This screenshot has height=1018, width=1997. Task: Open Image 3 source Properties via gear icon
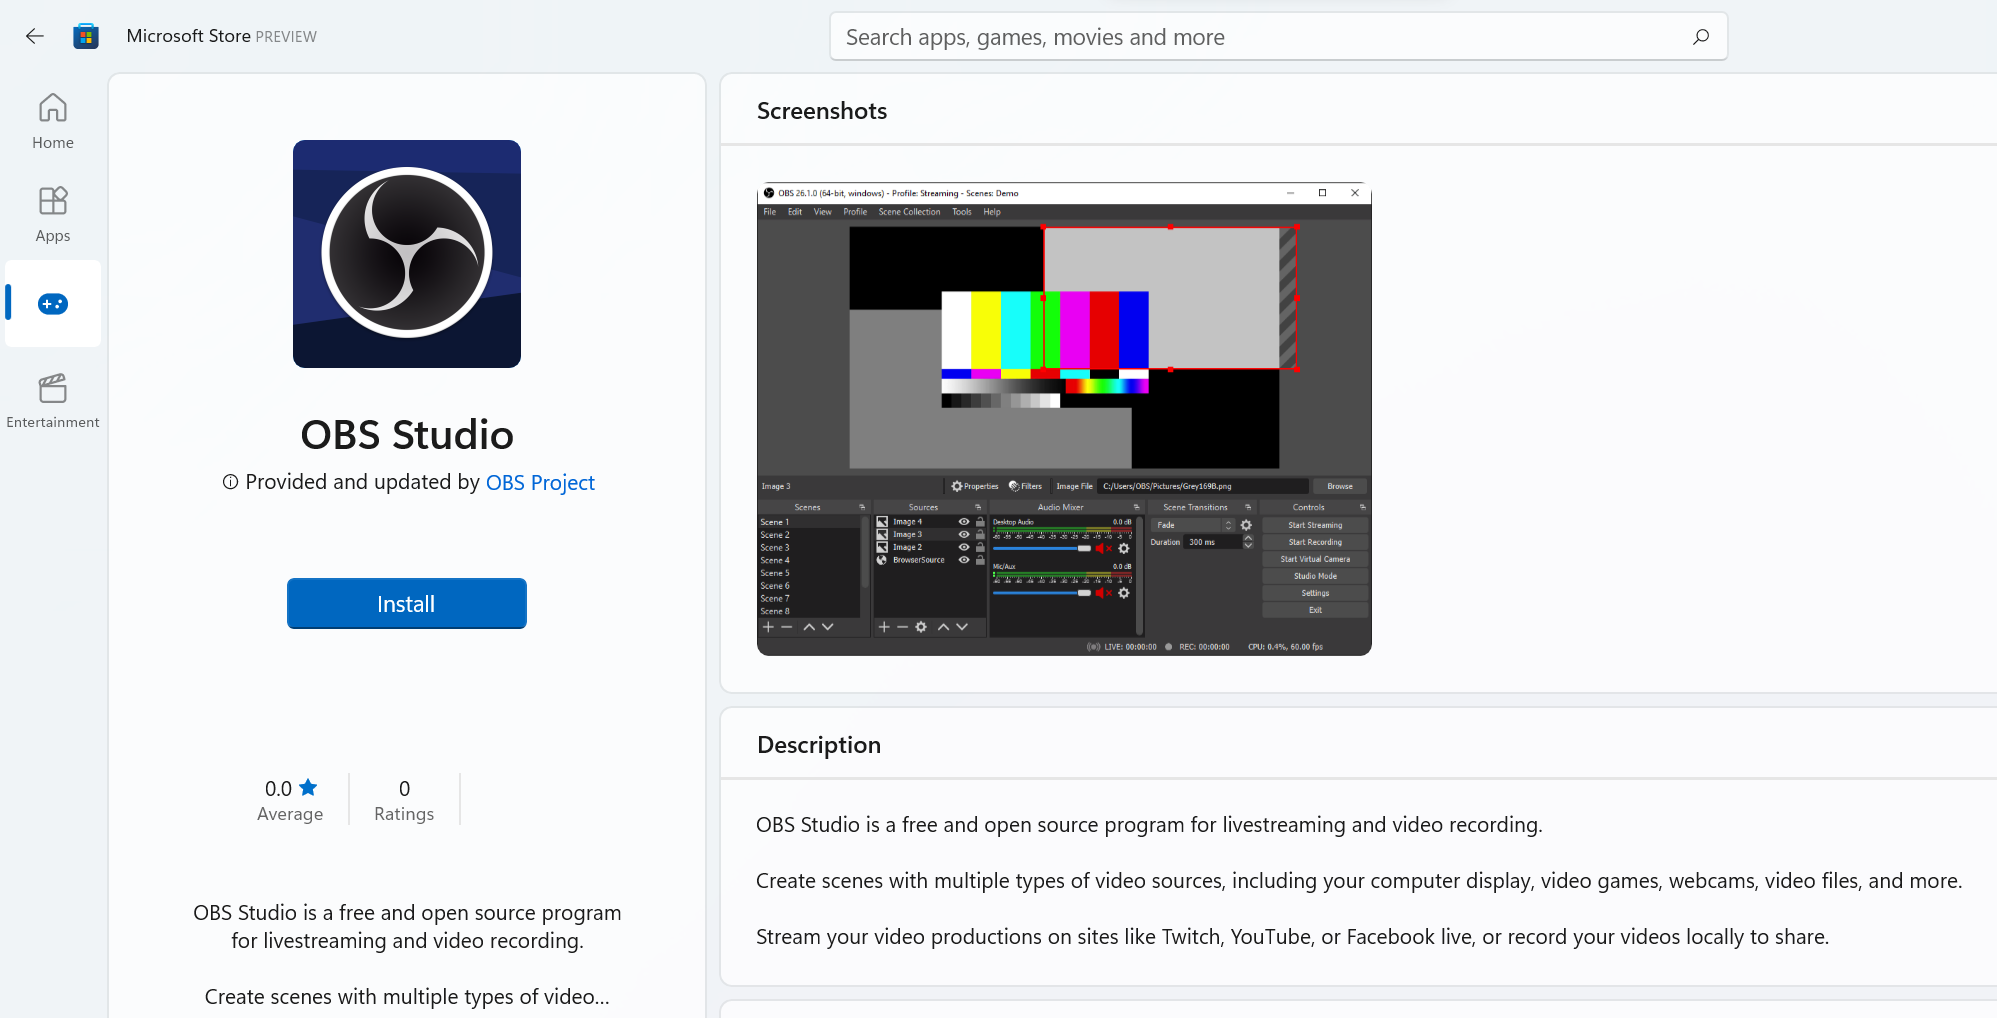(x=956, y=486)
